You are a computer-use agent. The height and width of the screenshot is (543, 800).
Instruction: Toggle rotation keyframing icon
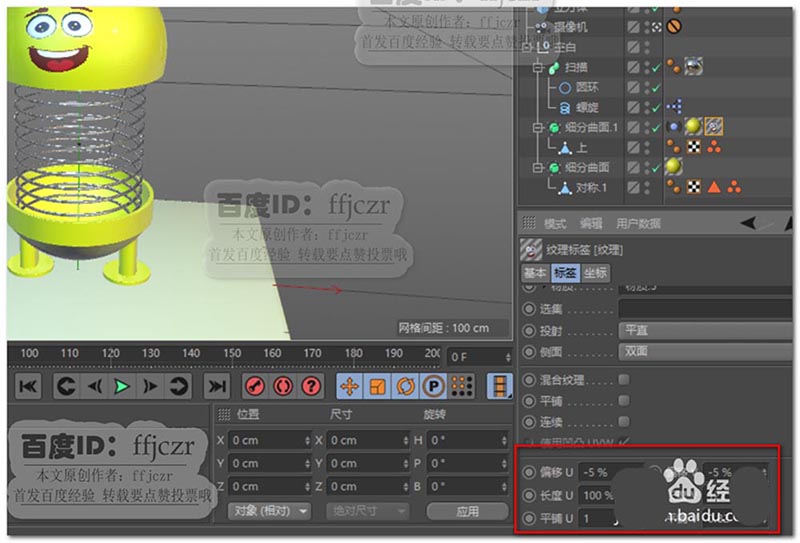pos(406,386)
